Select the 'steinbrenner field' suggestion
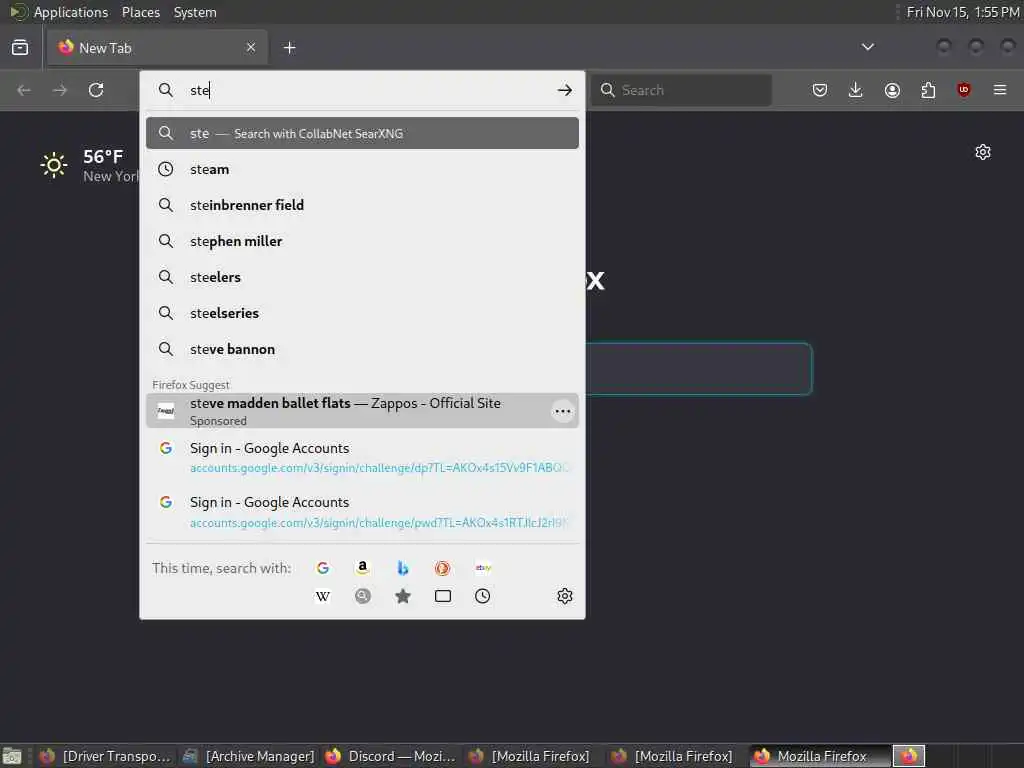1024x768 pixels. 362,205
